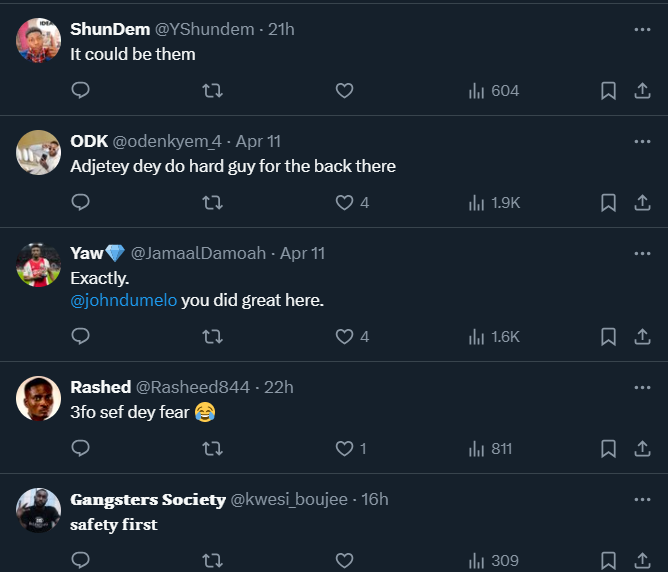The image size is (668, 572).
Task: Reply to Gangsters Society's 'safety first' tweet
Action: 81,561
